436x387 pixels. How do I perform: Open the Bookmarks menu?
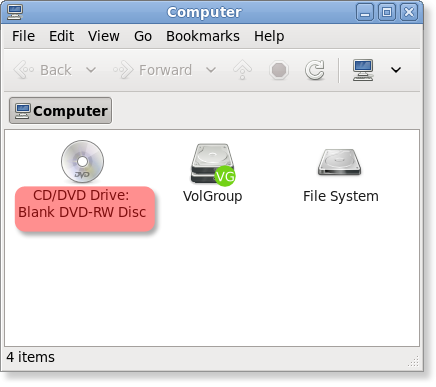click(203, 36)
